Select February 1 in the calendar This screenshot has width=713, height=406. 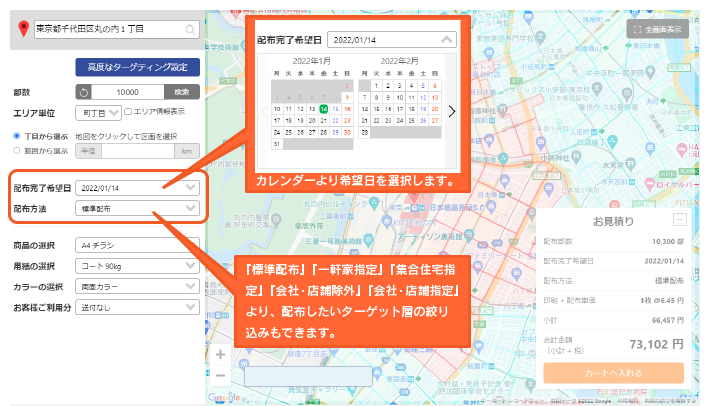click(x=376, y=85)
